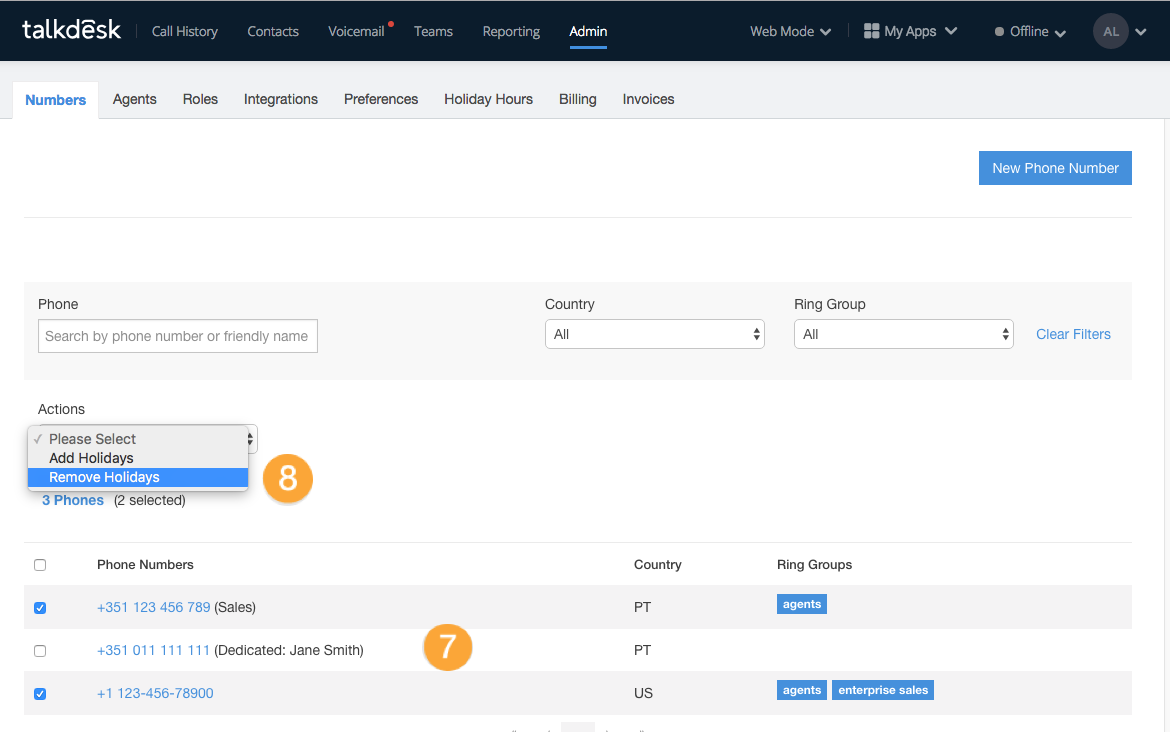The image size is (1170, 732).
Task: Switch to the Preferences tab
Action: click(381, 99)
